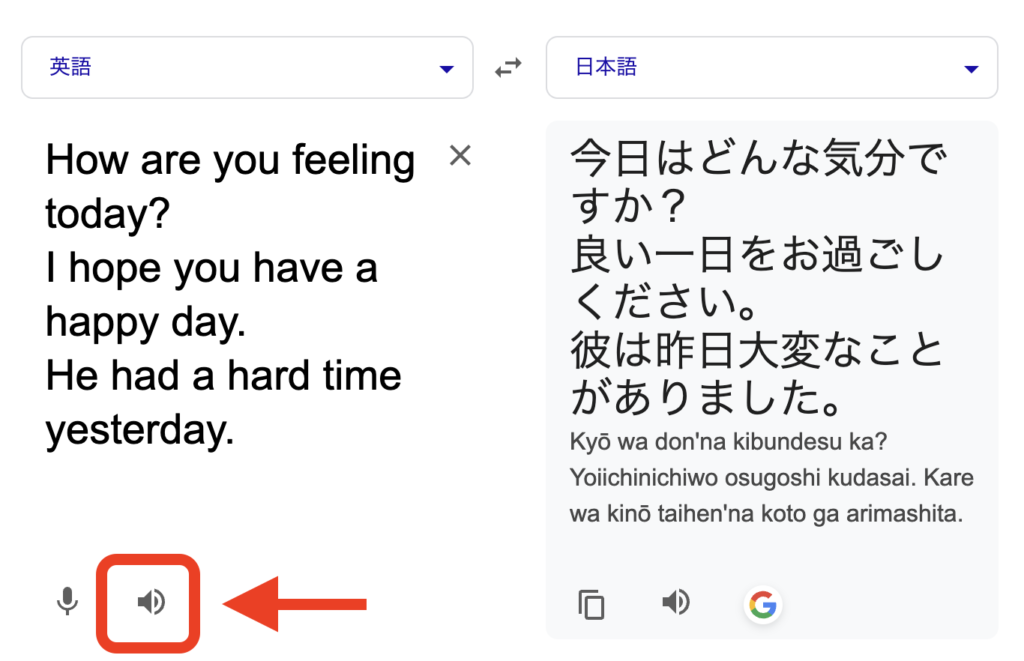This screenshot has height=661, width=1024.
Task: Click the 英語 language label
Action: (x=71, y=67)
